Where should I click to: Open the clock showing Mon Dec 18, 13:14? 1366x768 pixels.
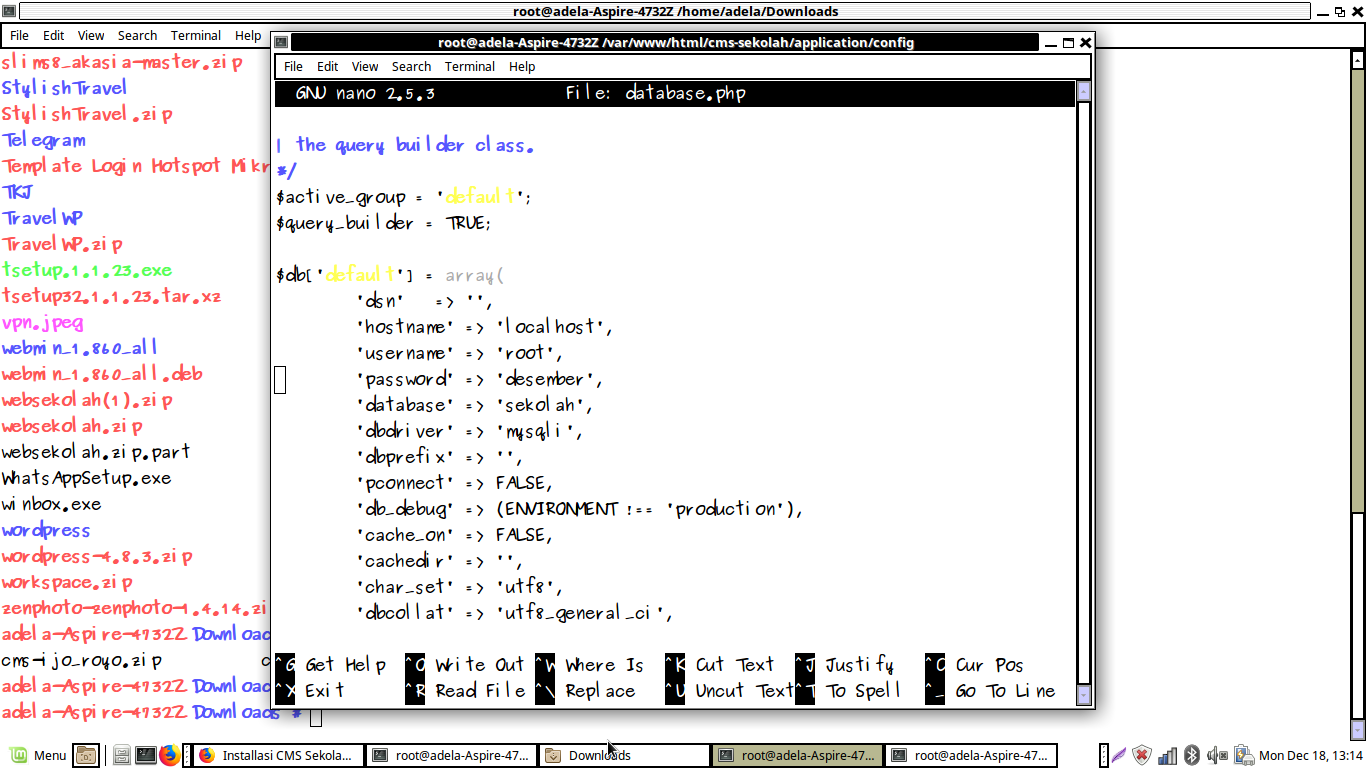point(1311,755)
